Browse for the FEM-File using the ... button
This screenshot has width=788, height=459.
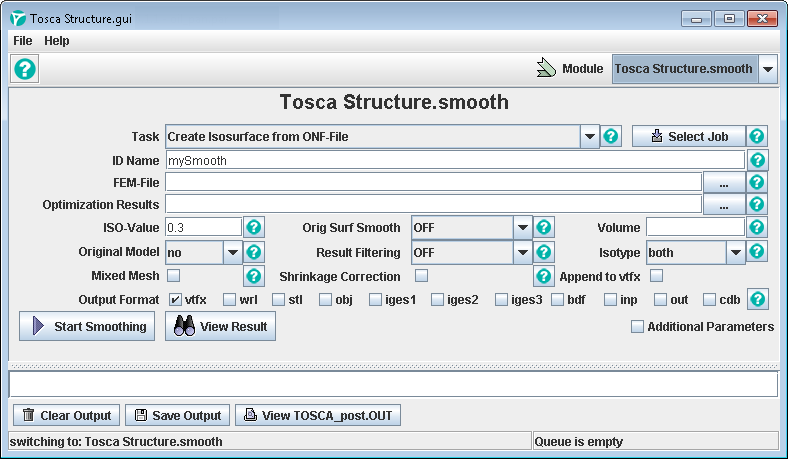click(x=723, y=182)
